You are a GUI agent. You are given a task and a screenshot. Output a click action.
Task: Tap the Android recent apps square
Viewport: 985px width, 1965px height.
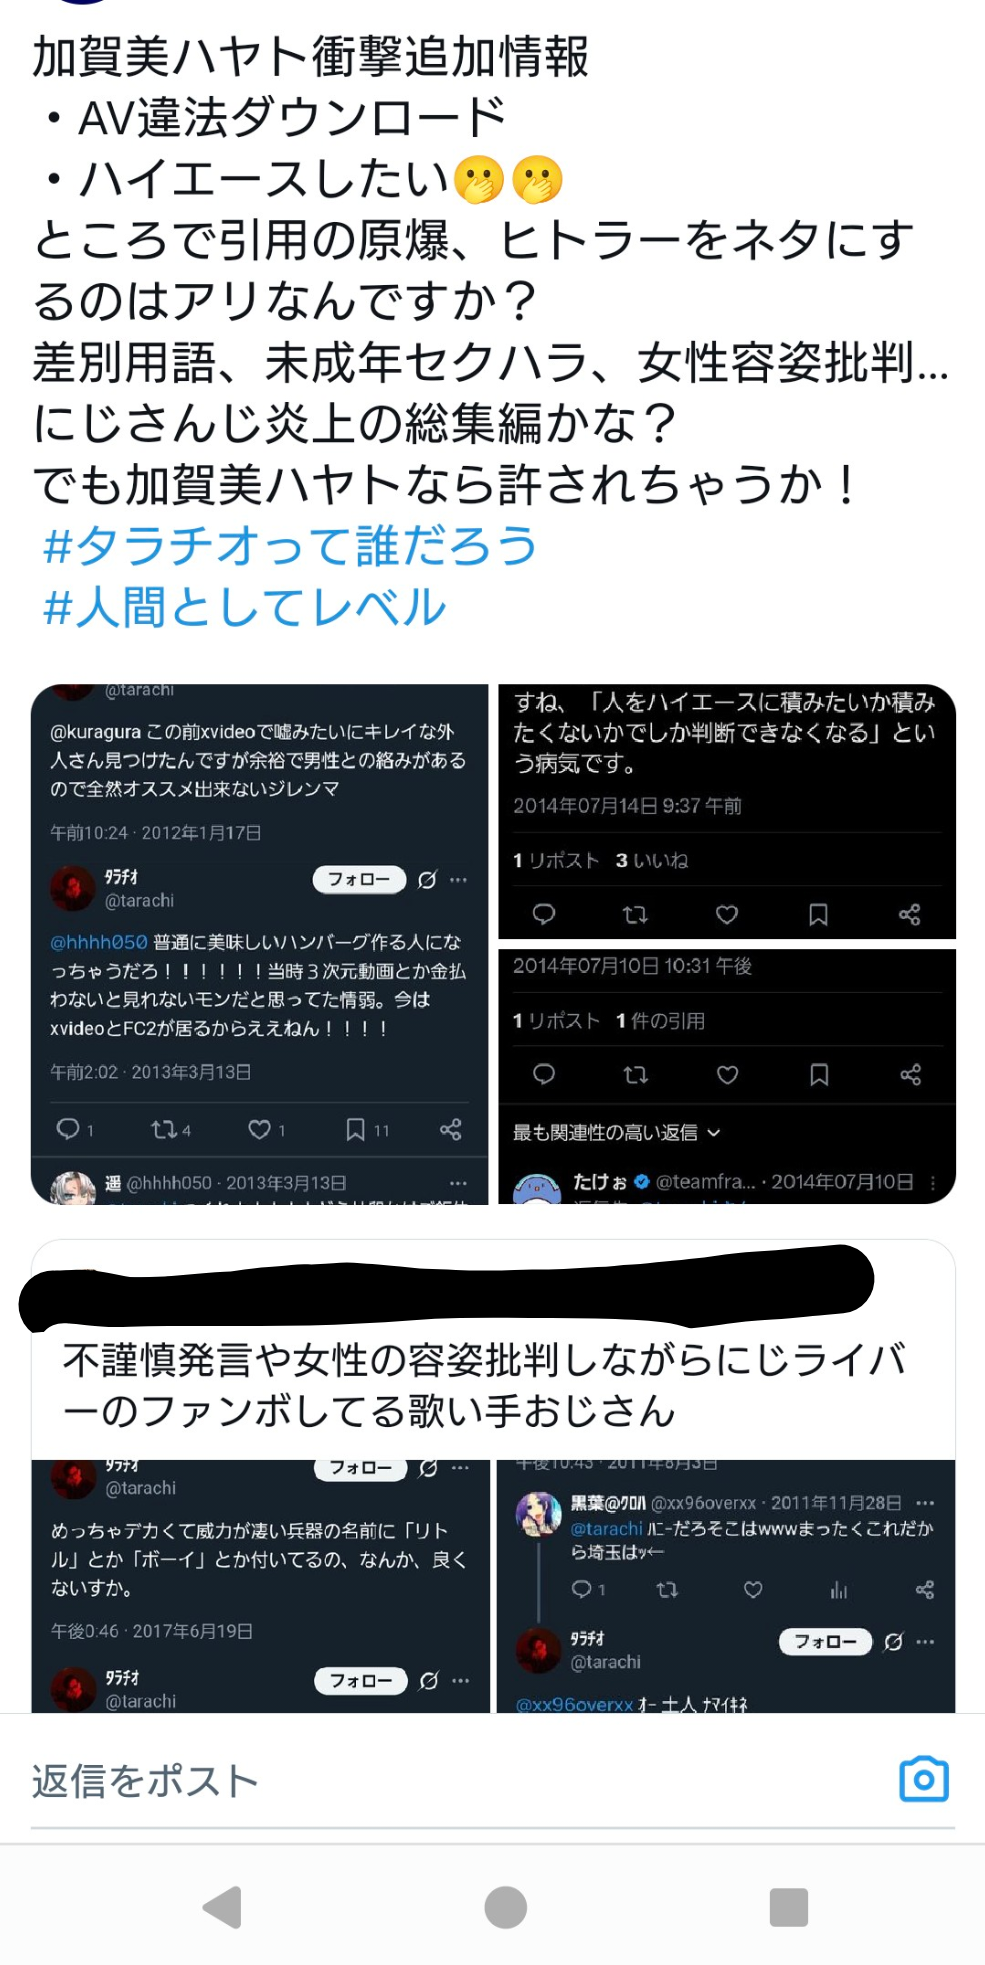pyautogui.click(x=788, y=1907)
